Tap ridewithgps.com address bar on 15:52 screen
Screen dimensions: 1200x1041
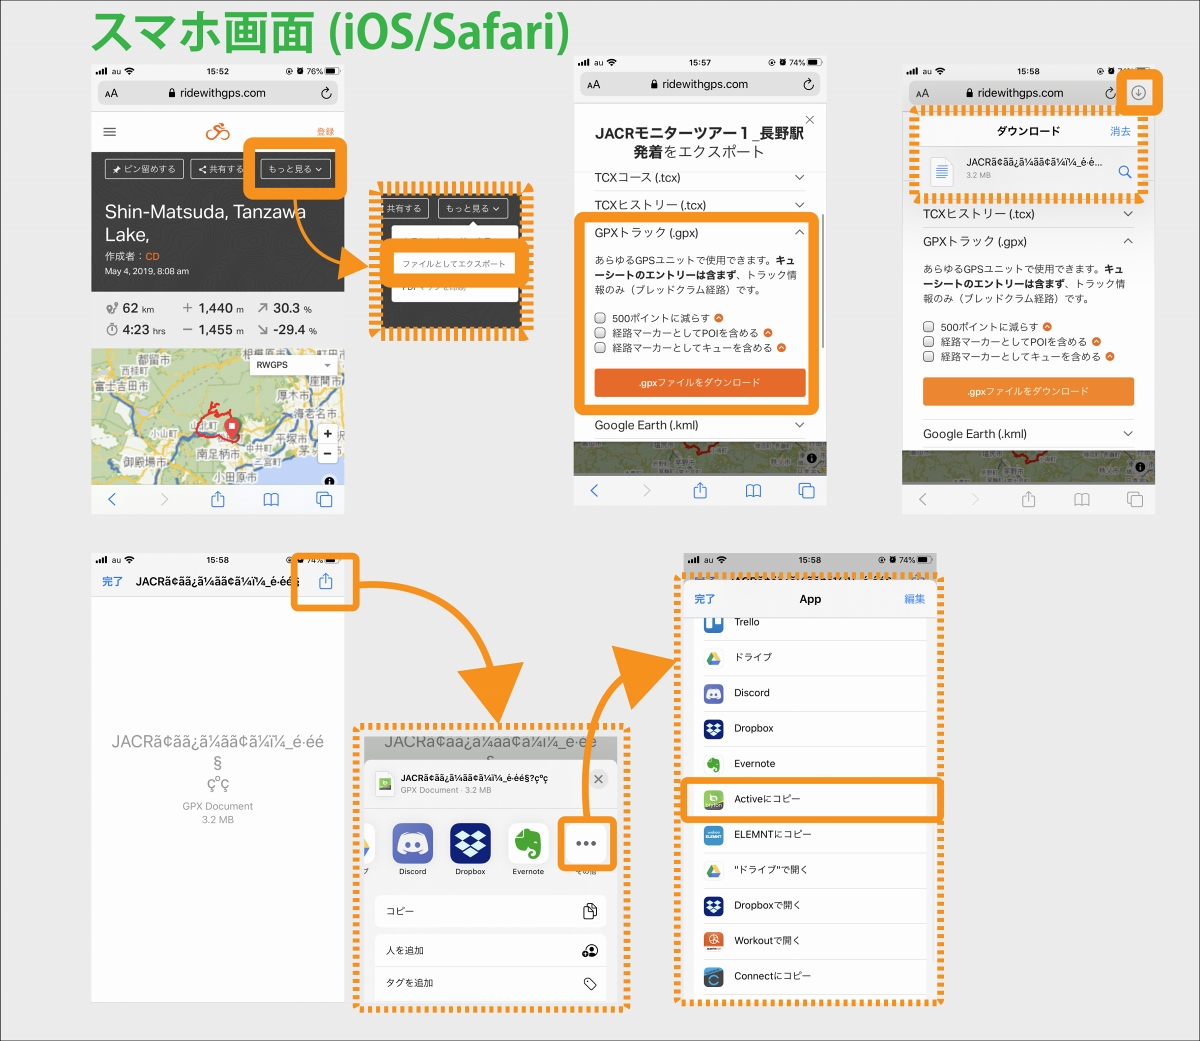[218, 93]
